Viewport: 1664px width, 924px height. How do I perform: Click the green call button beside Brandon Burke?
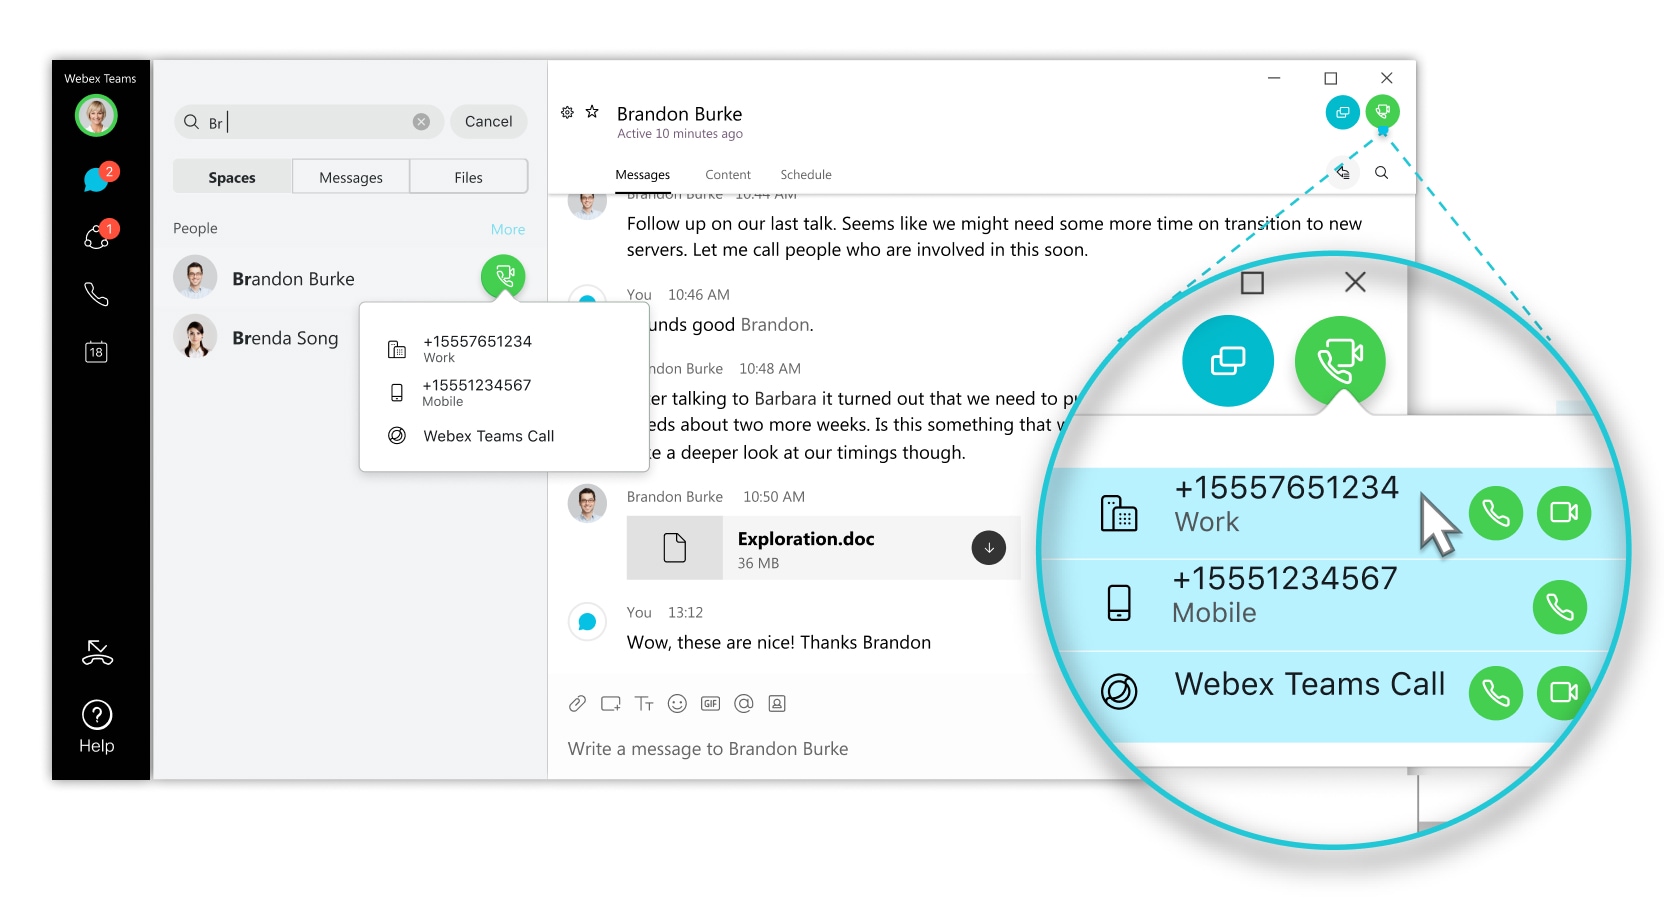pyautogui.click(x=503, y=275)
